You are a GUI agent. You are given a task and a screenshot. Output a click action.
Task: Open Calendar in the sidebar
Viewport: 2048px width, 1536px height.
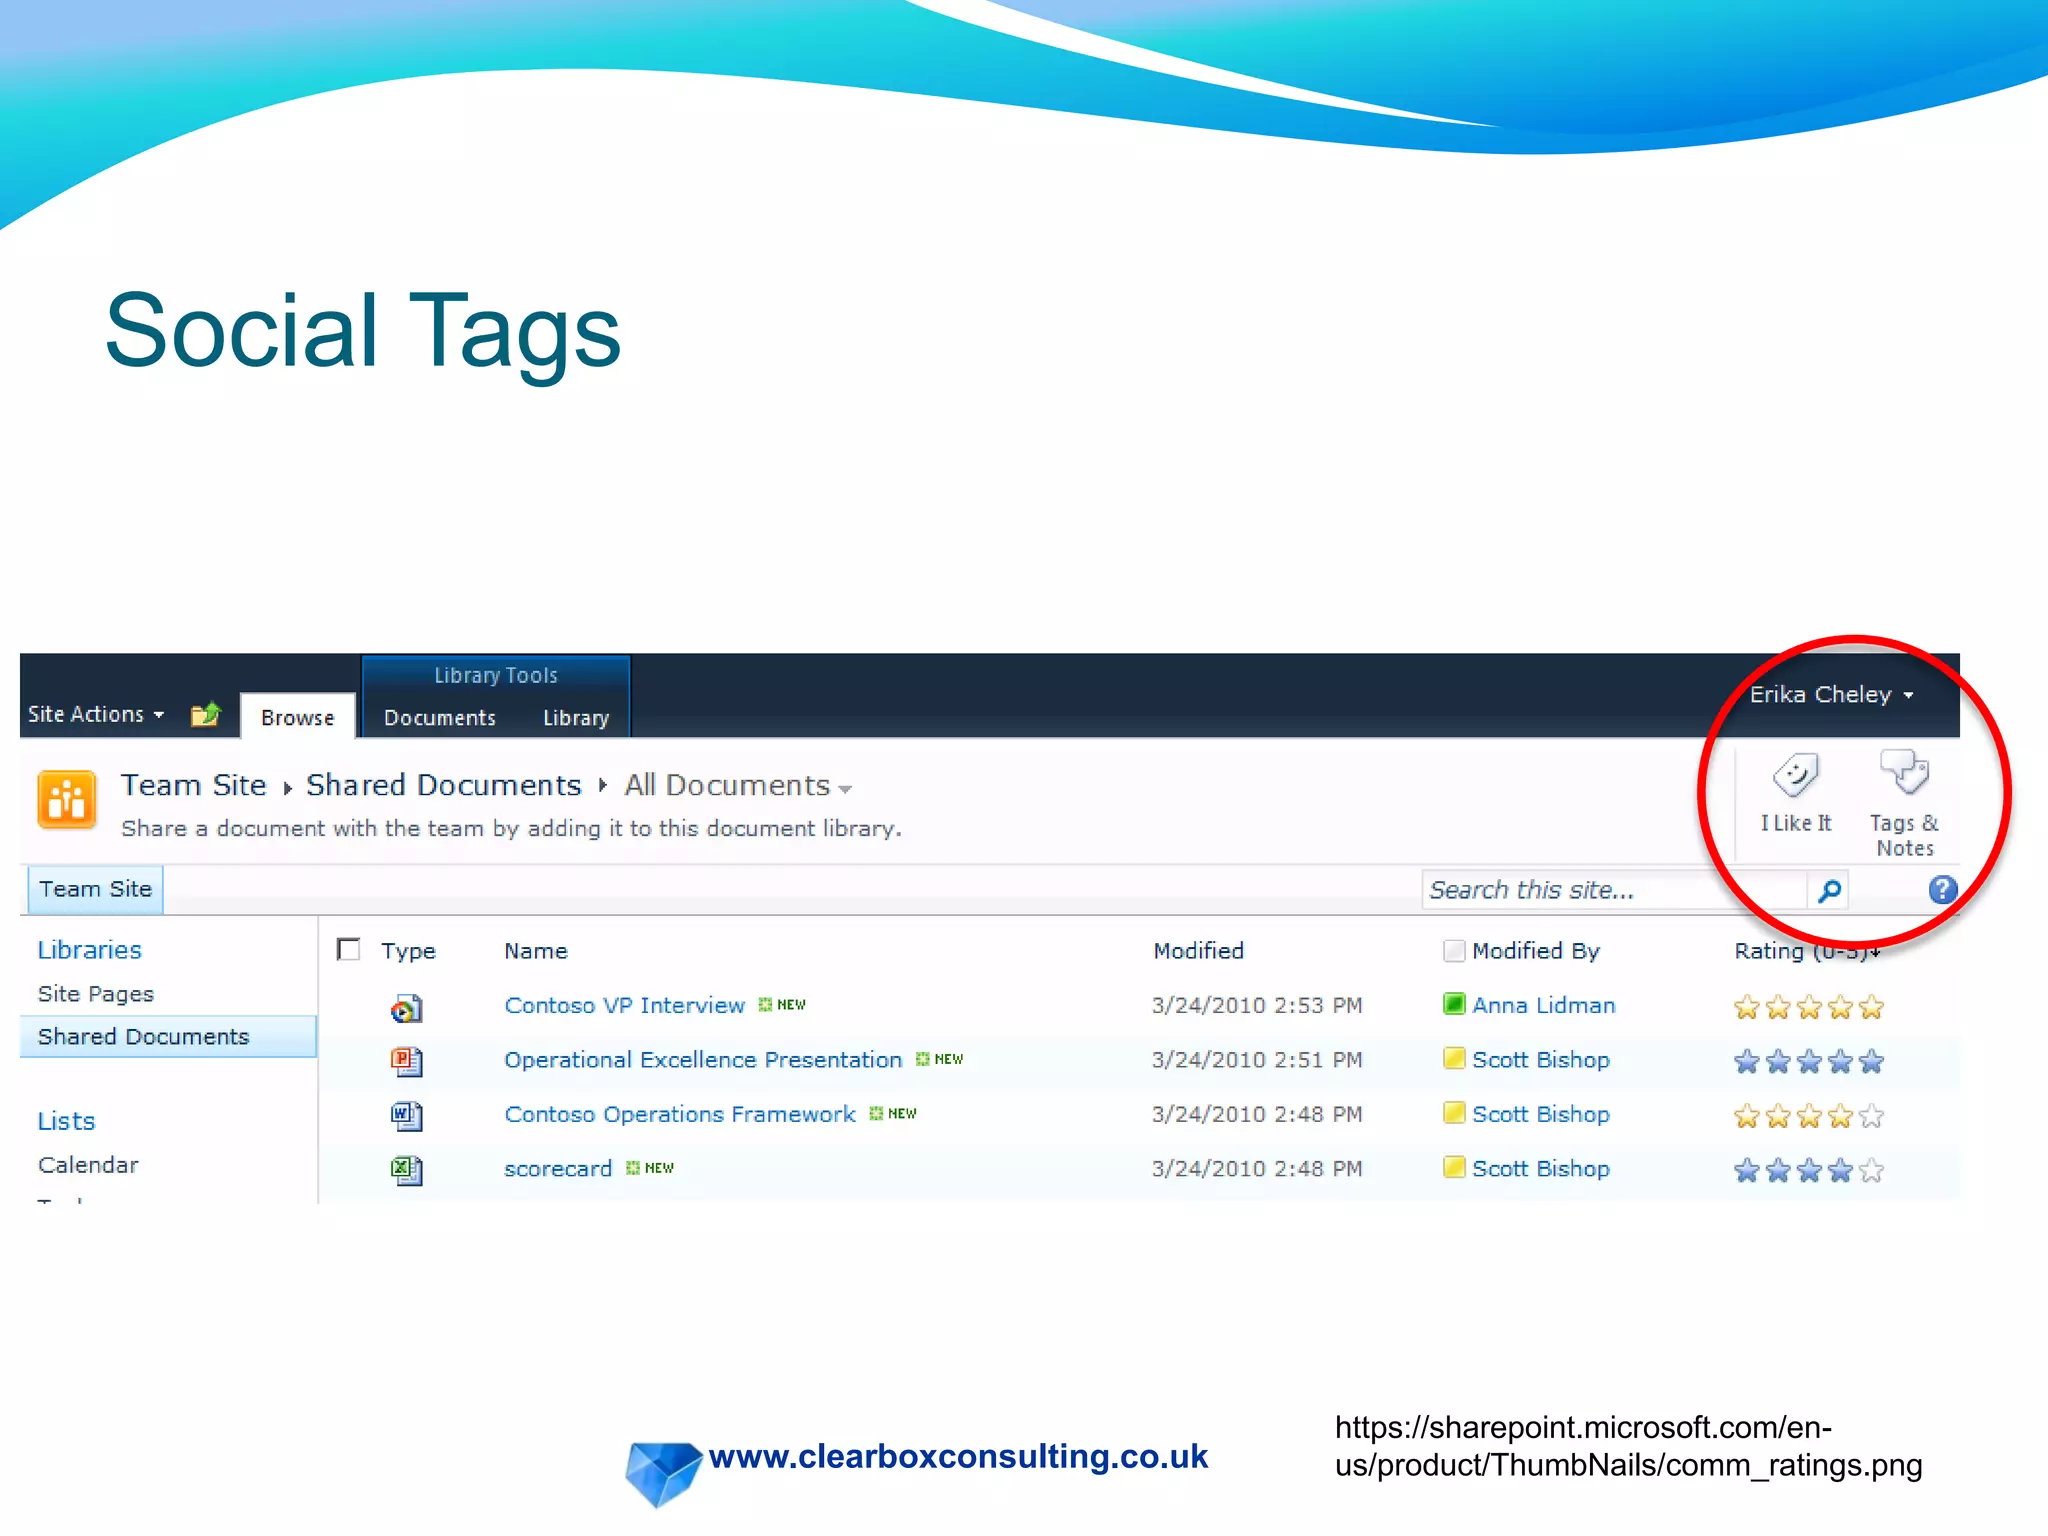88,1165
